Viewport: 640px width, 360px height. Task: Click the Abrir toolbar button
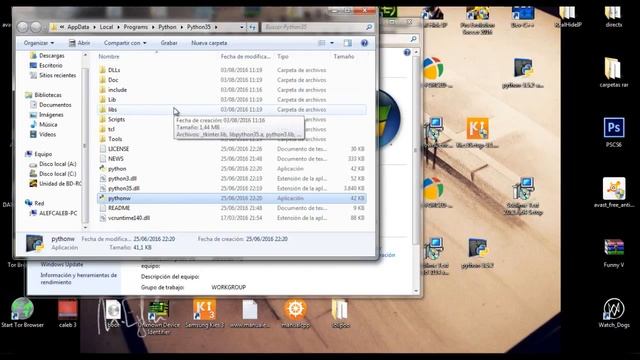click(79, 43)
